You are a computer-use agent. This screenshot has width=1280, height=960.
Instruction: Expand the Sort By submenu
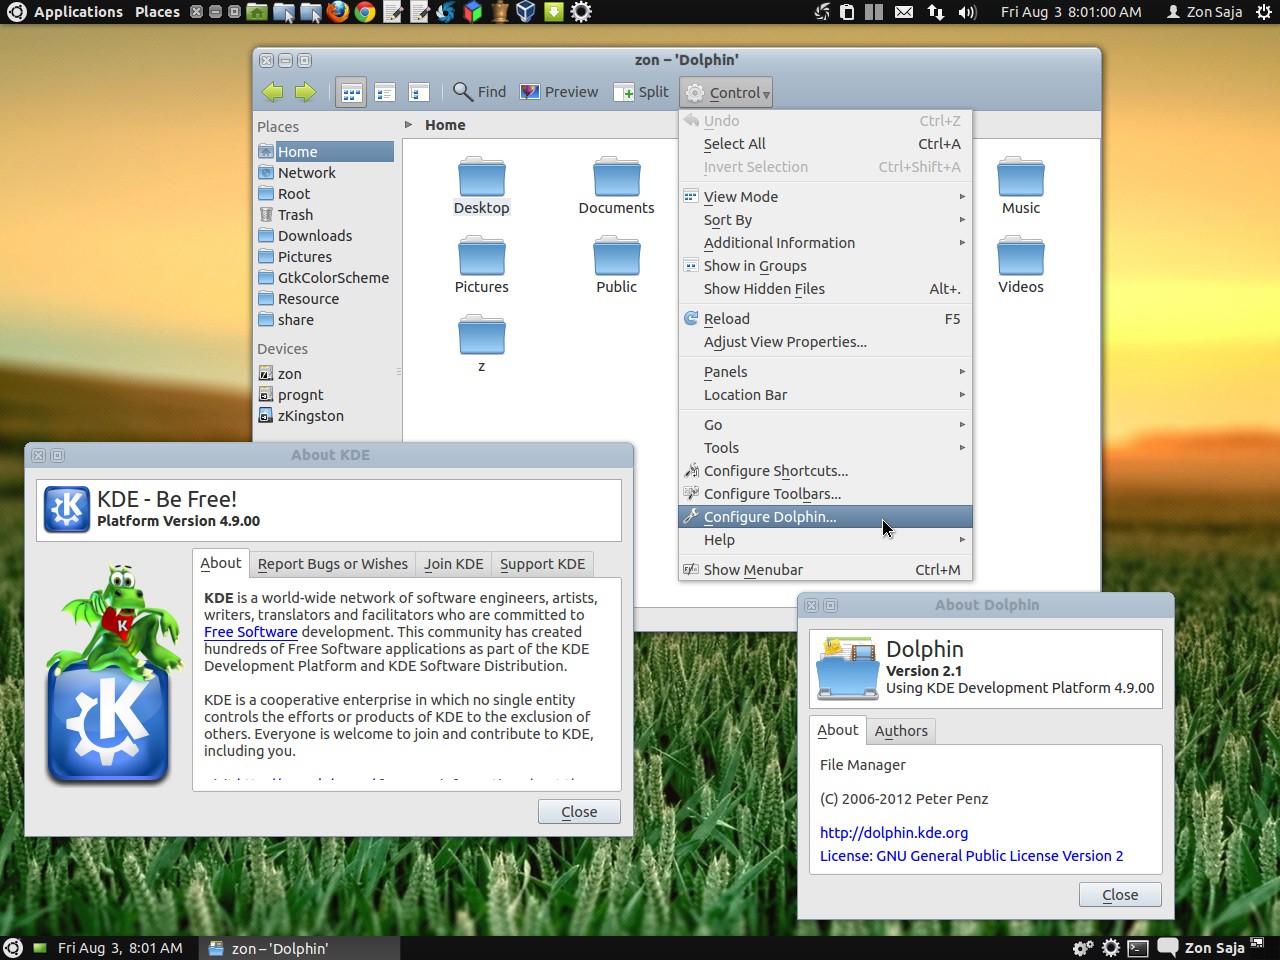click(x=727, y=220)
